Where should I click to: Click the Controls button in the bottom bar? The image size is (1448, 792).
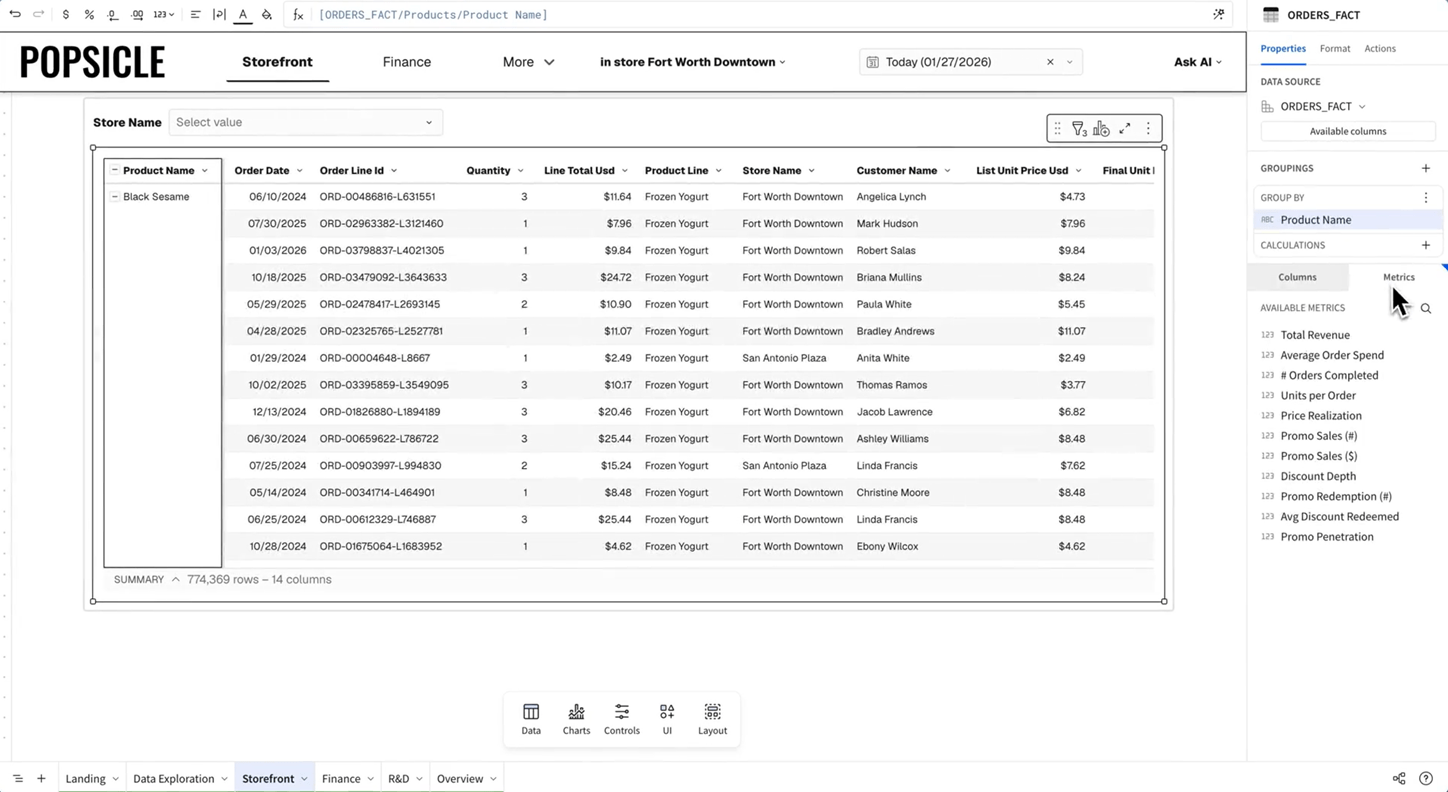[x=621, y=718]
